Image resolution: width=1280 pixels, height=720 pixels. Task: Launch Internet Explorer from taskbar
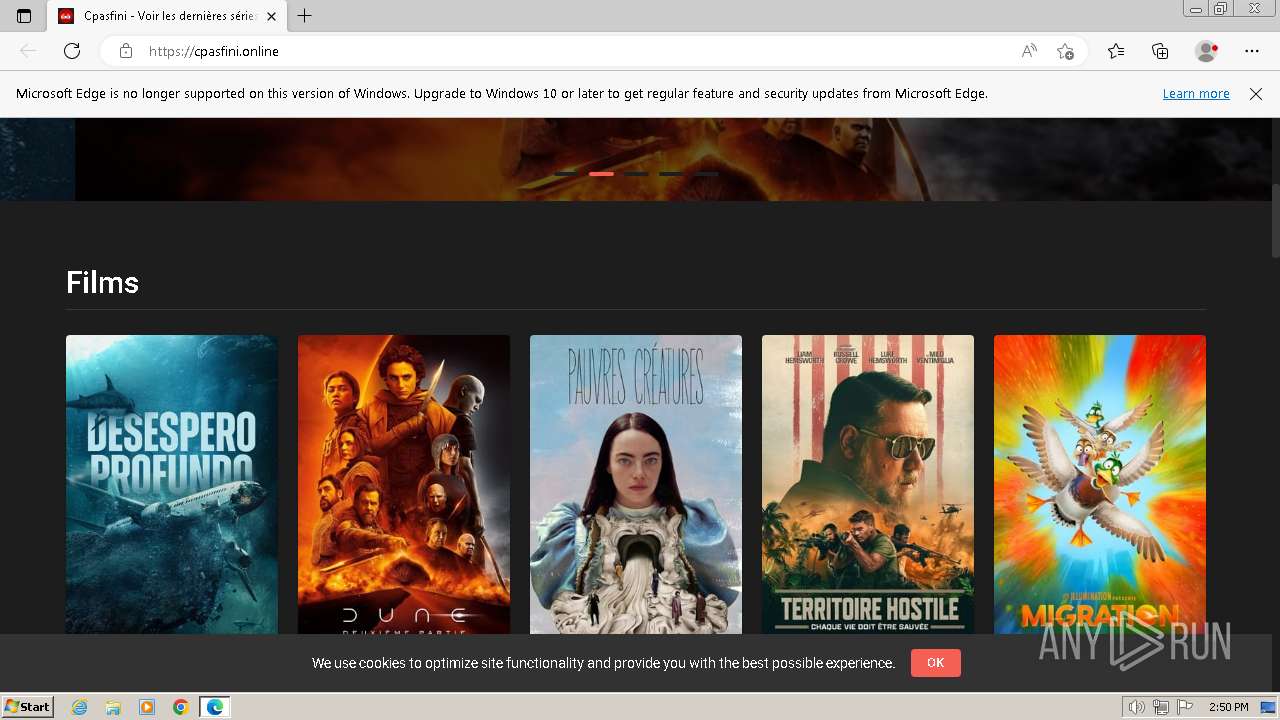[x=80, y=707]
